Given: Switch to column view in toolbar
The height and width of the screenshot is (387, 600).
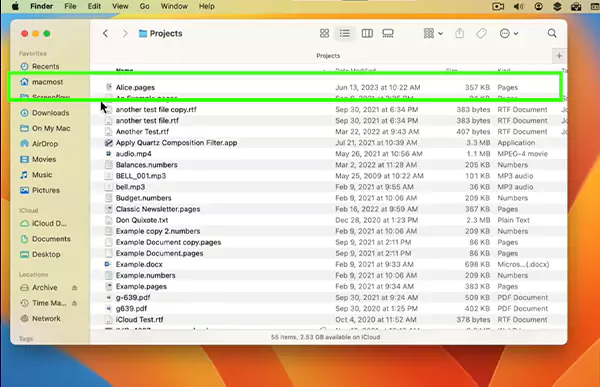Looking at the screenshot, I should point(367,34).
